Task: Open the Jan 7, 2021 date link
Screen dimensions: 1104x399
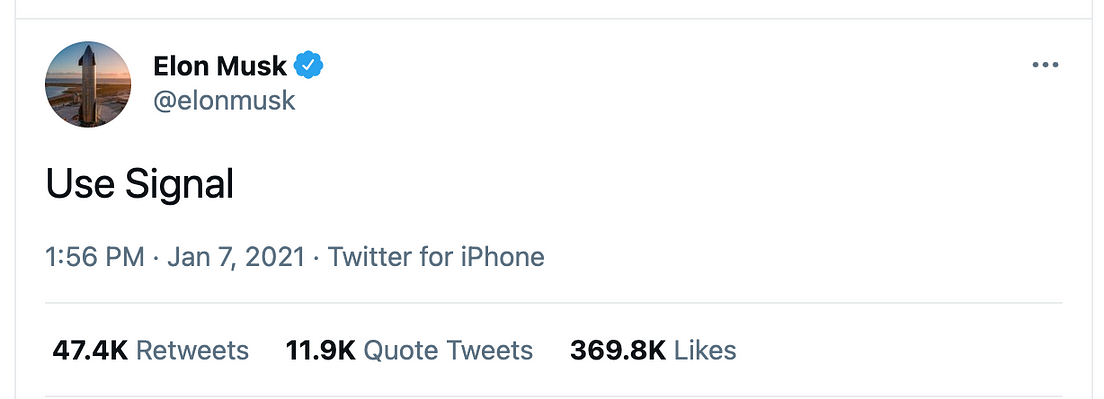Action: click(236, 257)
